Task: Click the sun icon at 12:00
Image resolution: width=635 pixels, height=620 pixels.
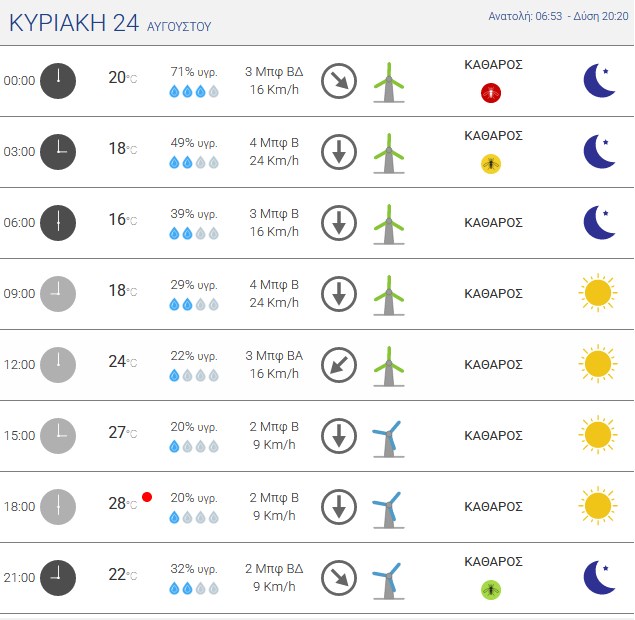Action: (598, 364)
